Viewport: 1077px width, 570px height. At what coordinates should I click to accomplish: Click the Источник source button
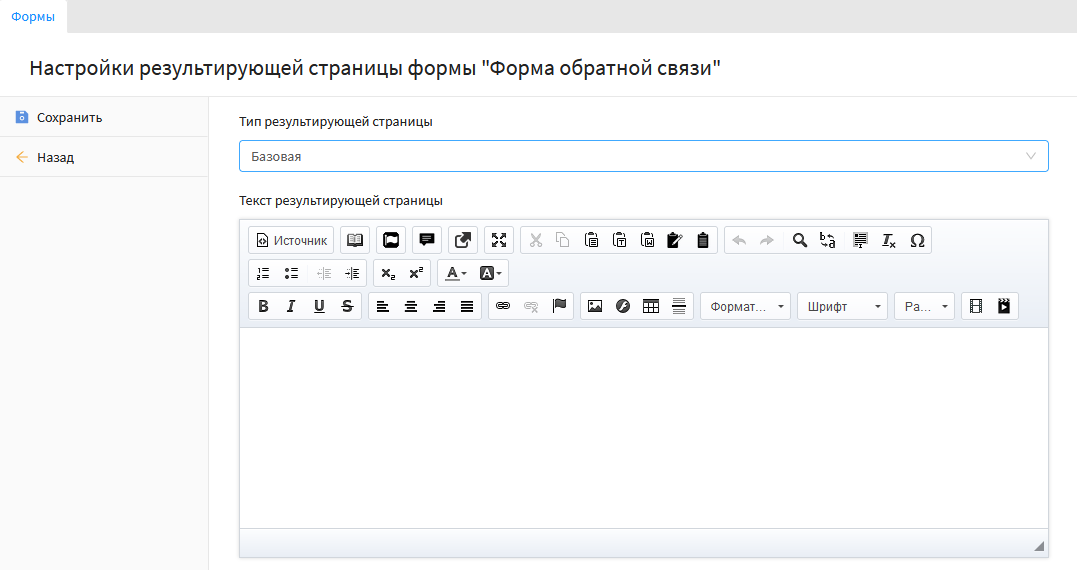(x=291, y=240)
